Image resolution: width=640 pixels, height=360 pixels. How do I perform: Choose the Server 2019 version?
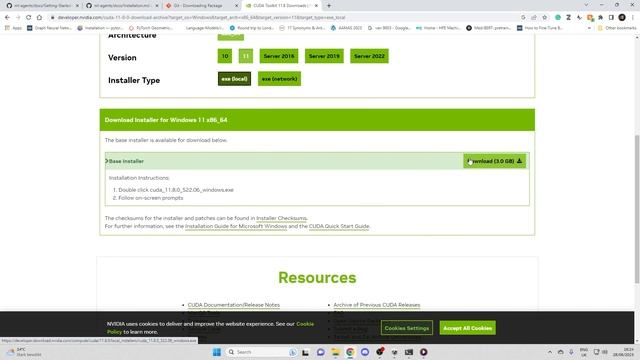[x=324, y=56]
